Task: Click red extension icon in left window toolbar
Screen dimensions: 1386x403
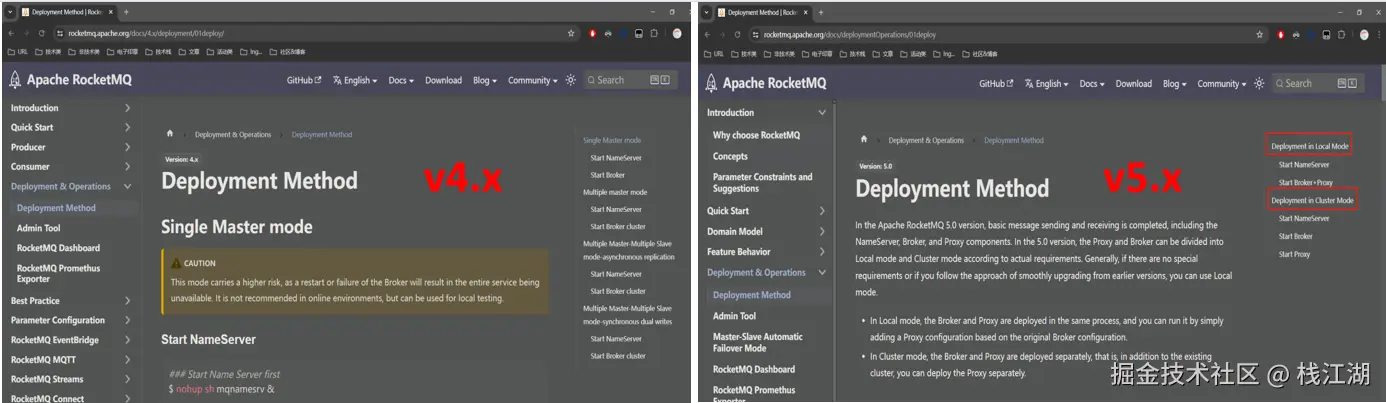Action: (593, 33)
